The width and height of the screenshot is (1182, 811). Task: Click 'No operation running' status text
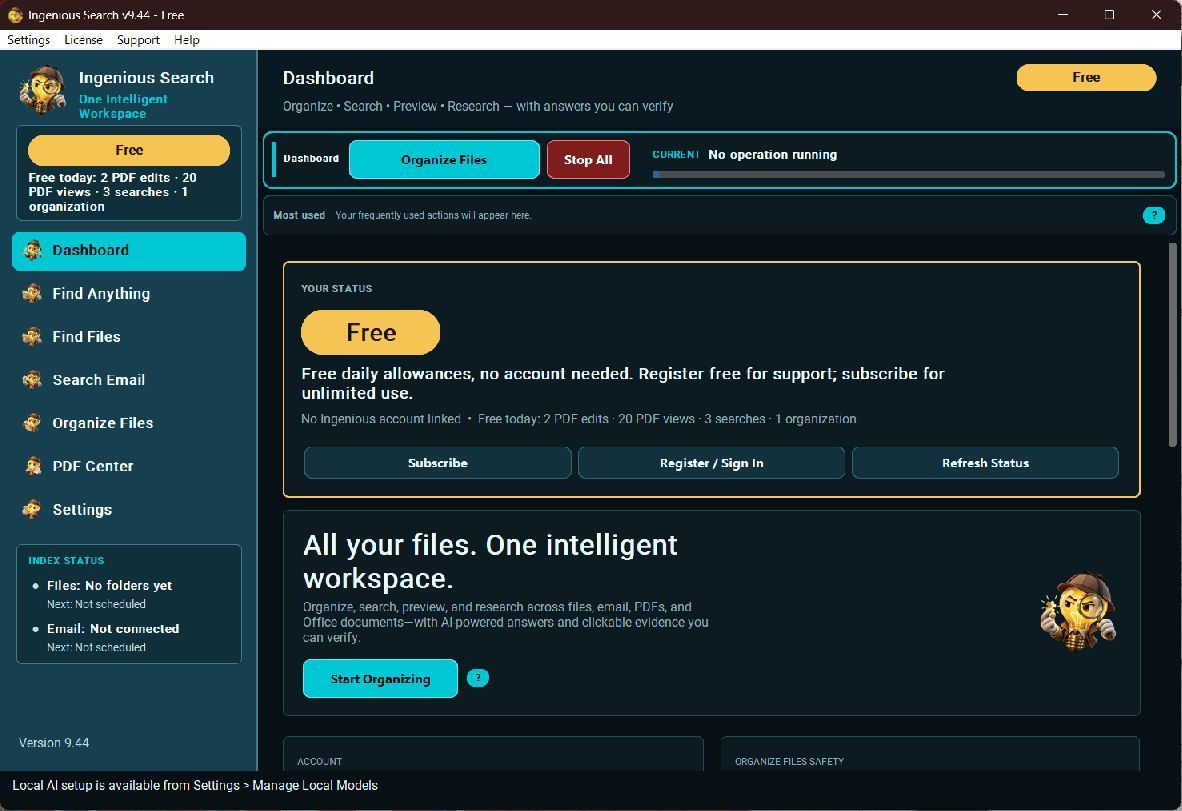point(773,155)
